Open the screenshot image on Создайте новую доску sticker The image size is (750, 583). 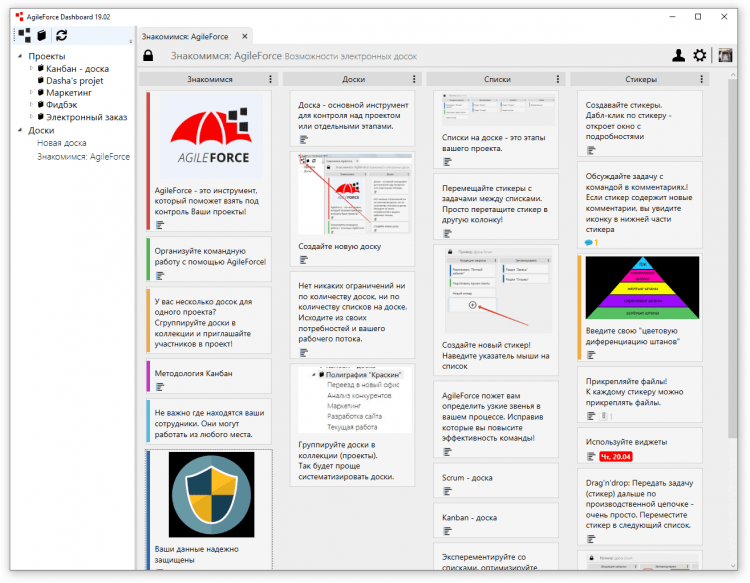pos(354,194)
